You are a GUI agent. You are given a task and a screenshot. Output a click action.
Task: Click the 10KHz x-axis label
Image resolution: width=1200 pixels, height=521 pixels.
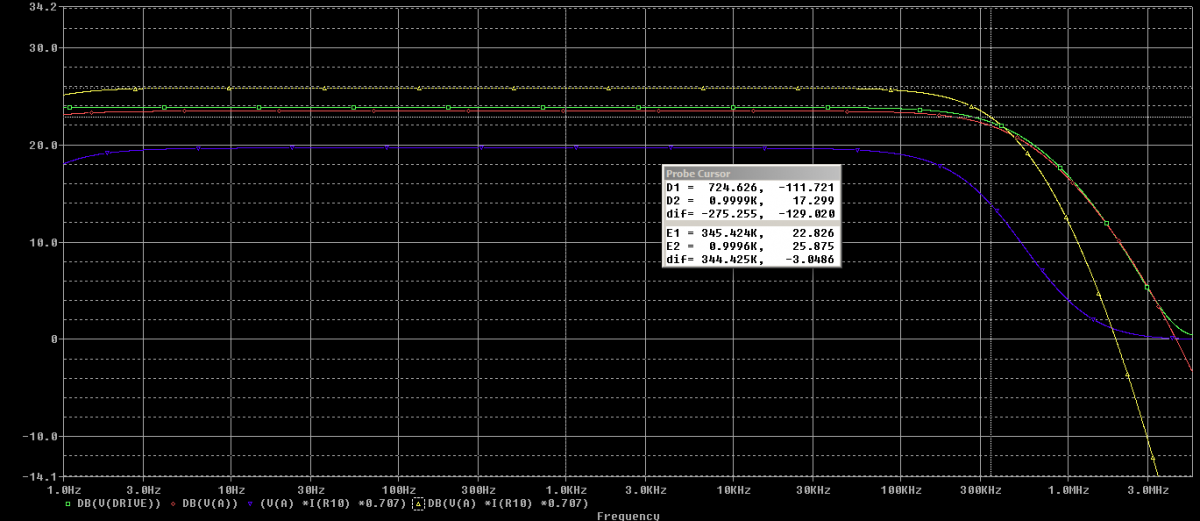click(x=733, y=491)
